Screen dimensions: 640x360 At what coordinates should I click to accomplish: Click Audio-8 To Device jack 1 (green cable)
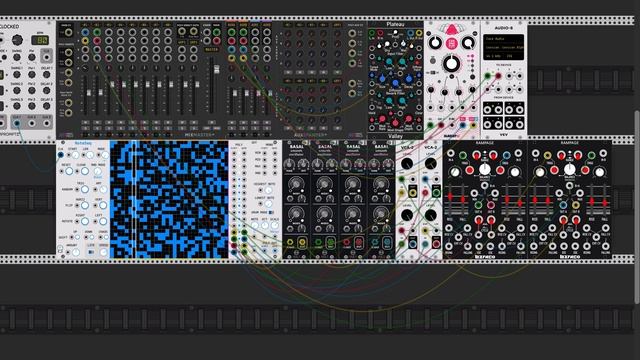pyautogui.click(x=487, y=76)
